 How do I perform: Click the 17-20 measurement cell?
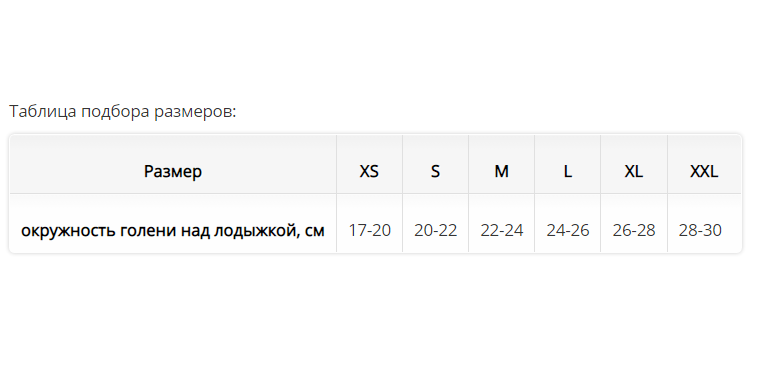click(369, 230)
